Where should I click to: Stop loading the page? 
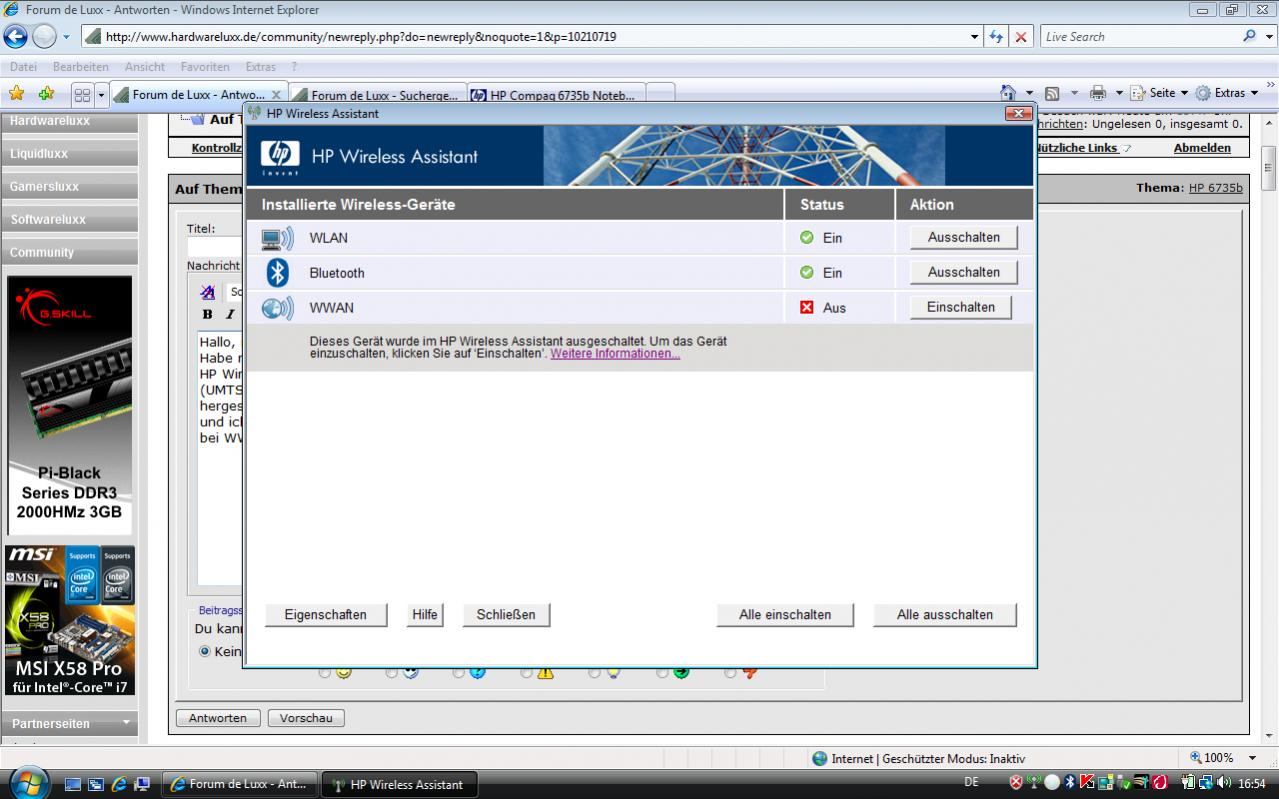pos(1020,37)
